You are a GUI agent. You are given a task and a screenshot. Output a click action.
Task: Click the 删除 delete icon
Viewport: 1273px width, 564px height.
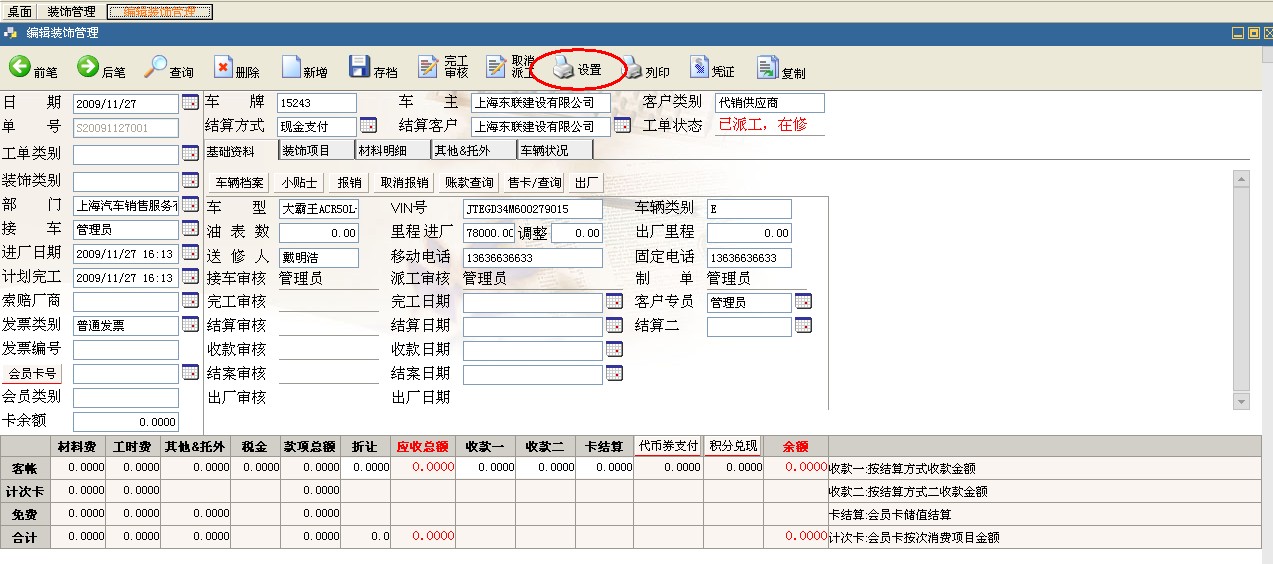pyautogui.click(x=224, y=68)
